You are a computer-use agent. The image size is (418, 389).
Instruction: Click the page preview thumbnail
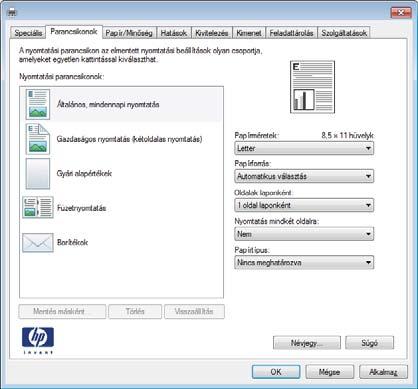pos(312,87)
